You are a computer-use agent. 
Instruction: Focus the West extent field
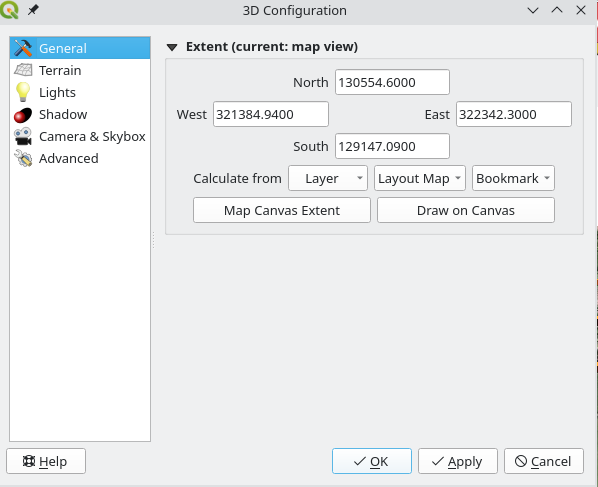271,114
